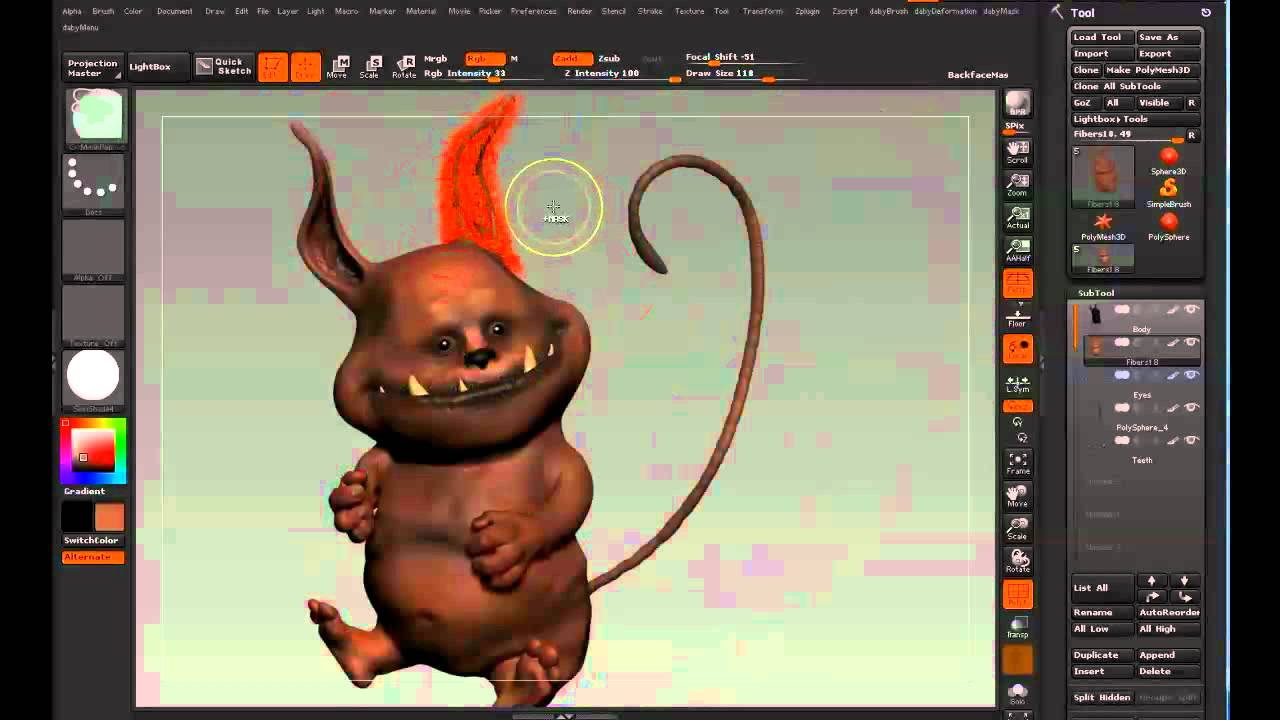The width and height of the screenshot is (1280, 720).
Task: Click the L.Sym local symmetry icon
Action: (1017, 384)
